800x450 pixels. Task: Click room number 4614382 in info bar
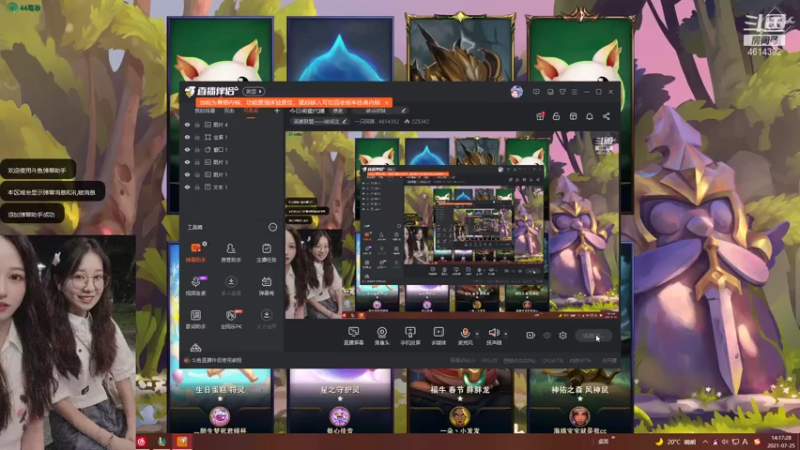(388, 121)
